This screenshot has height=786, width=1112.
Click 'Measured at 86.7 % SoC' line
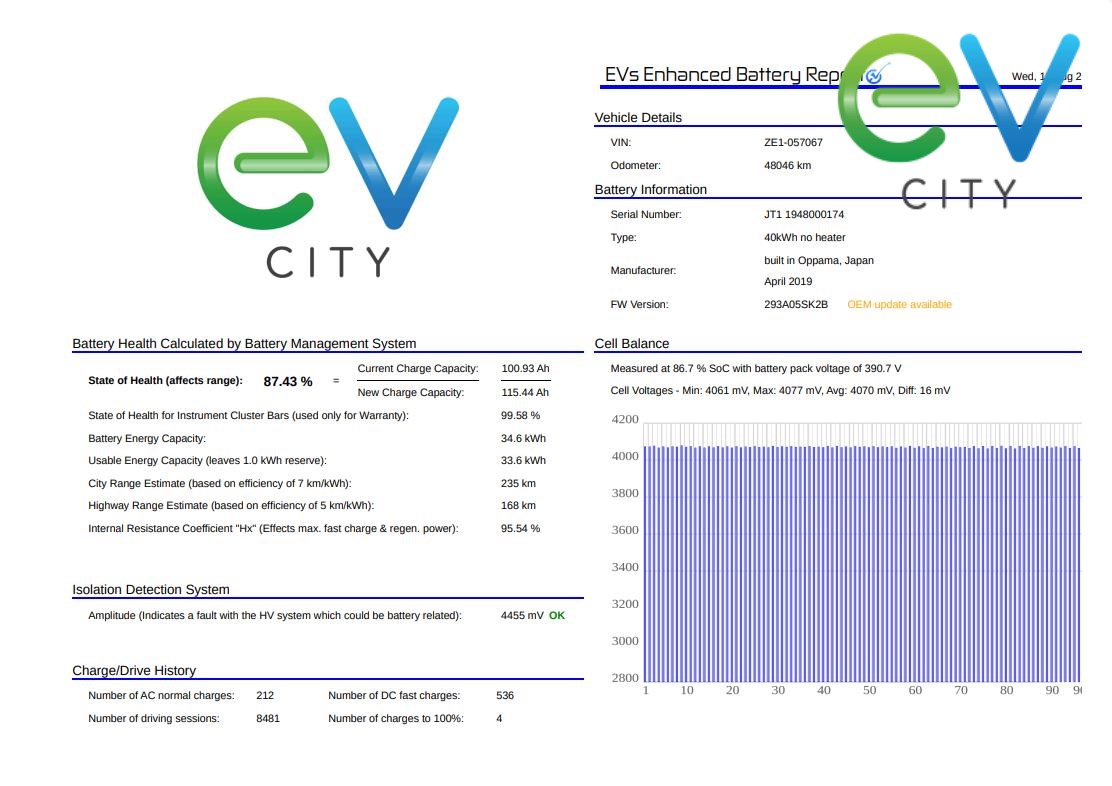coord(756,369)
